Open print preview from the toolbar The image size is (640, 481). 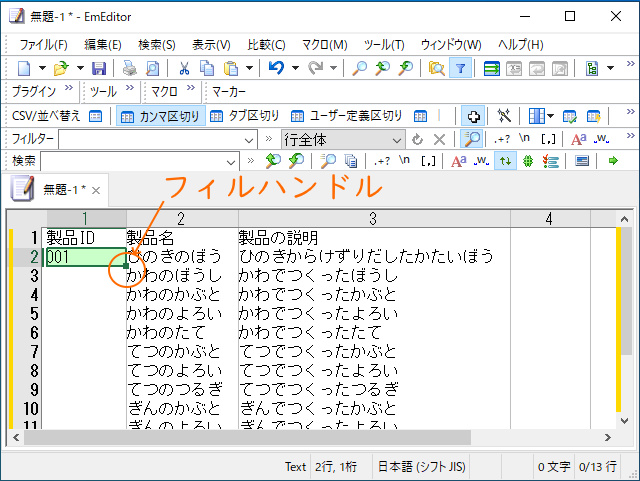[x=153, y=68]
